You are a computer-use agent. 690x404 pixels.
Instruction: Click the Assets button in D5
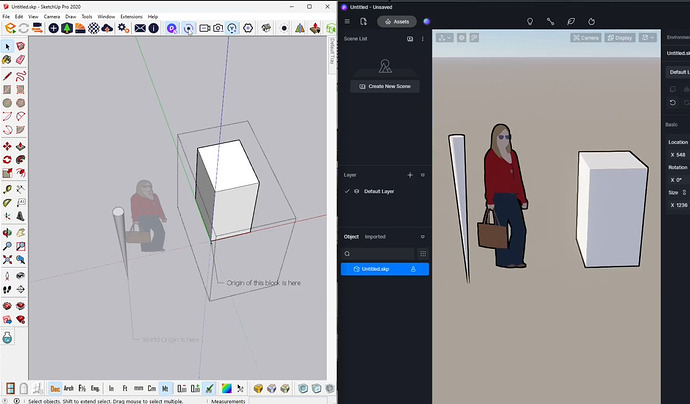click(397, 21)
